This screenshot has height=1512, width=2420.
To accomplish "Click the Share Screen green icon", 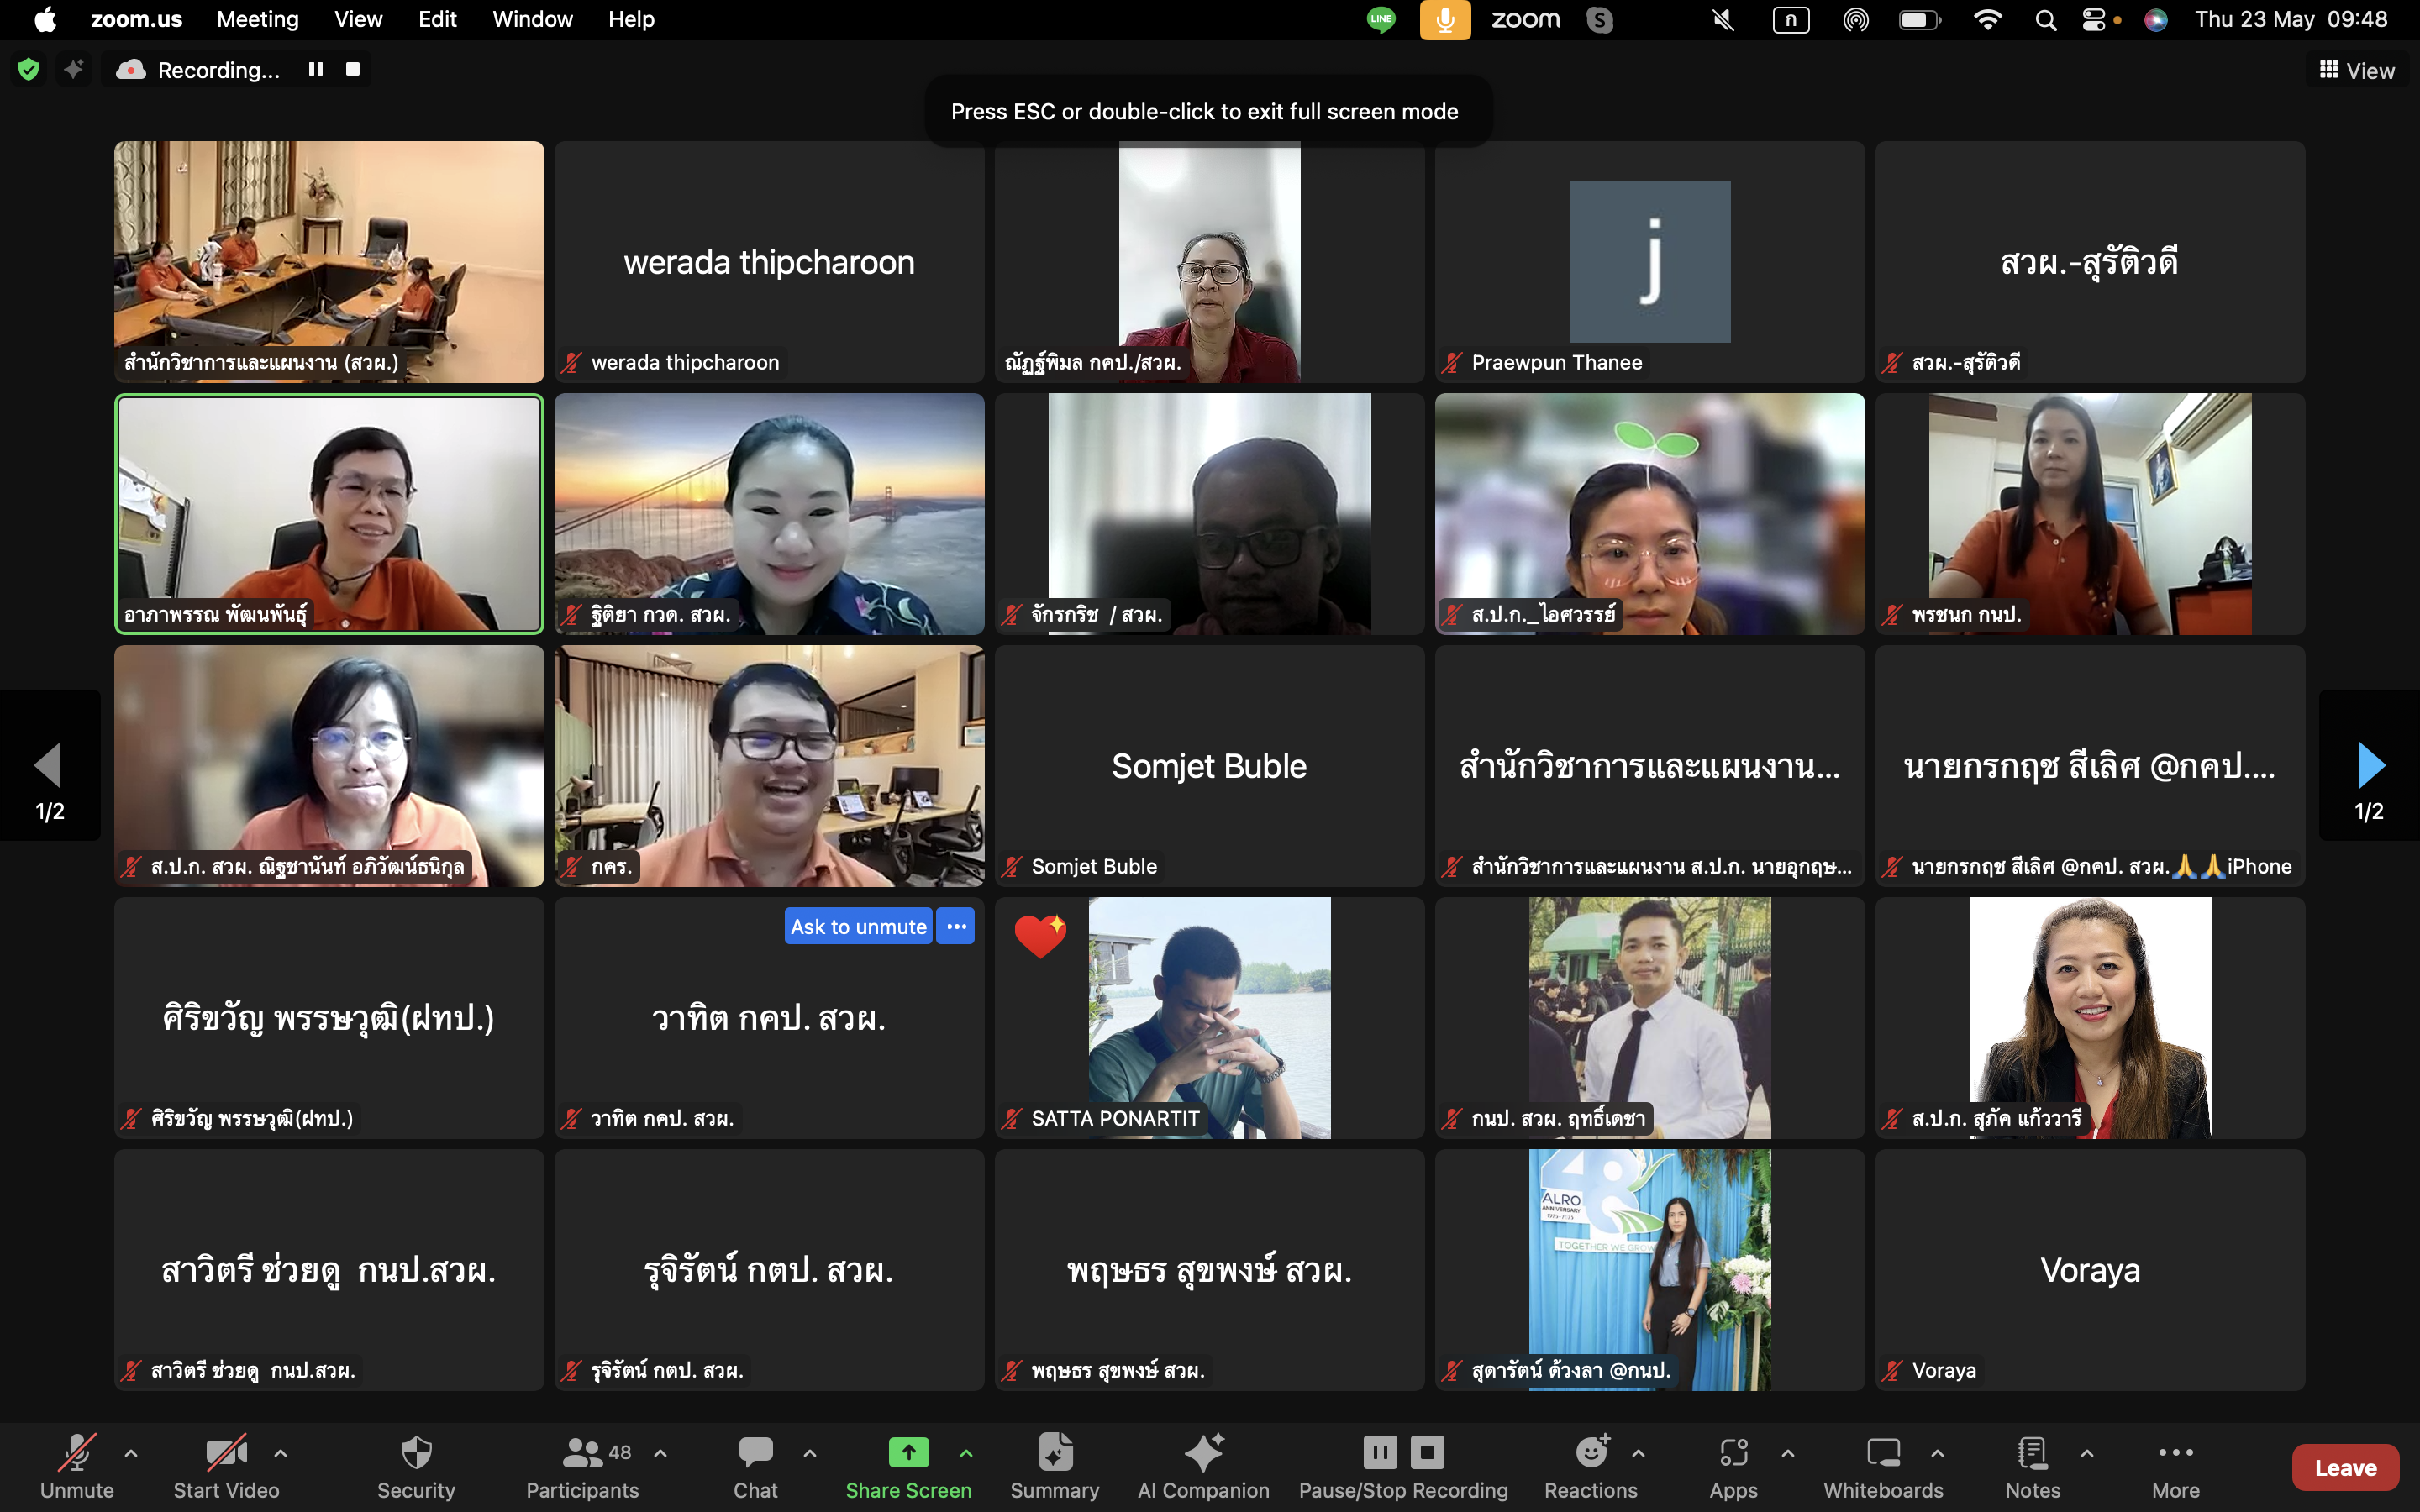I will coord(908,1452).
